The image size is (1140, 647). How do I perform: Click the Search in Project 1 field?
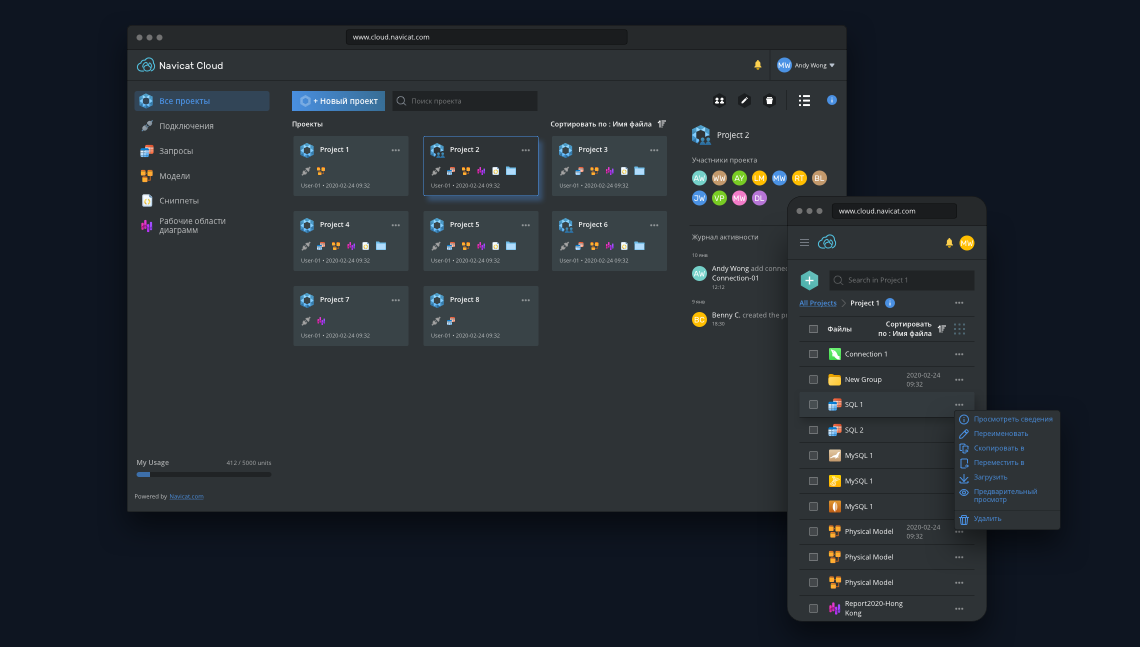pyautogui.click(x=902, y=280)
